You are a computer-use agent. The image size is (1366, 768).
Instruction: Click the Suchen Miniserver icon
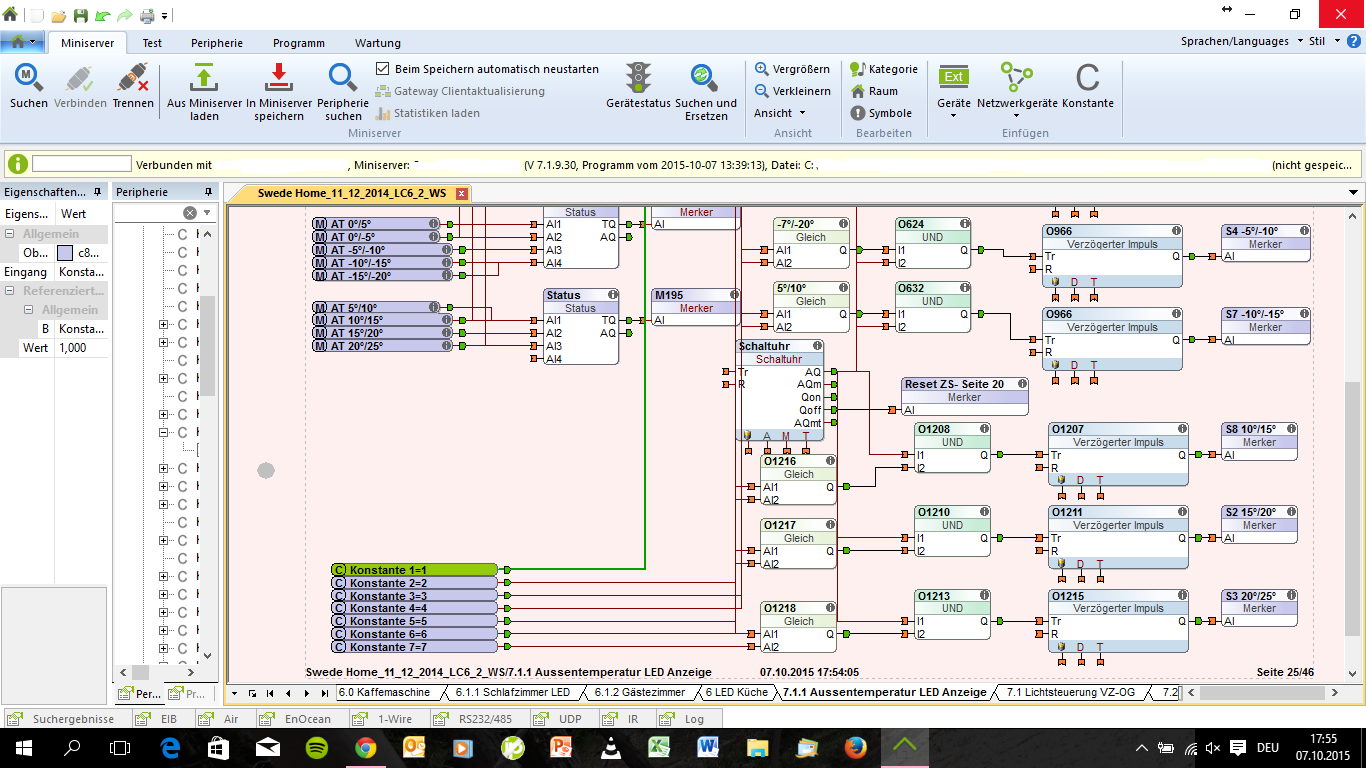click(28, 79)
